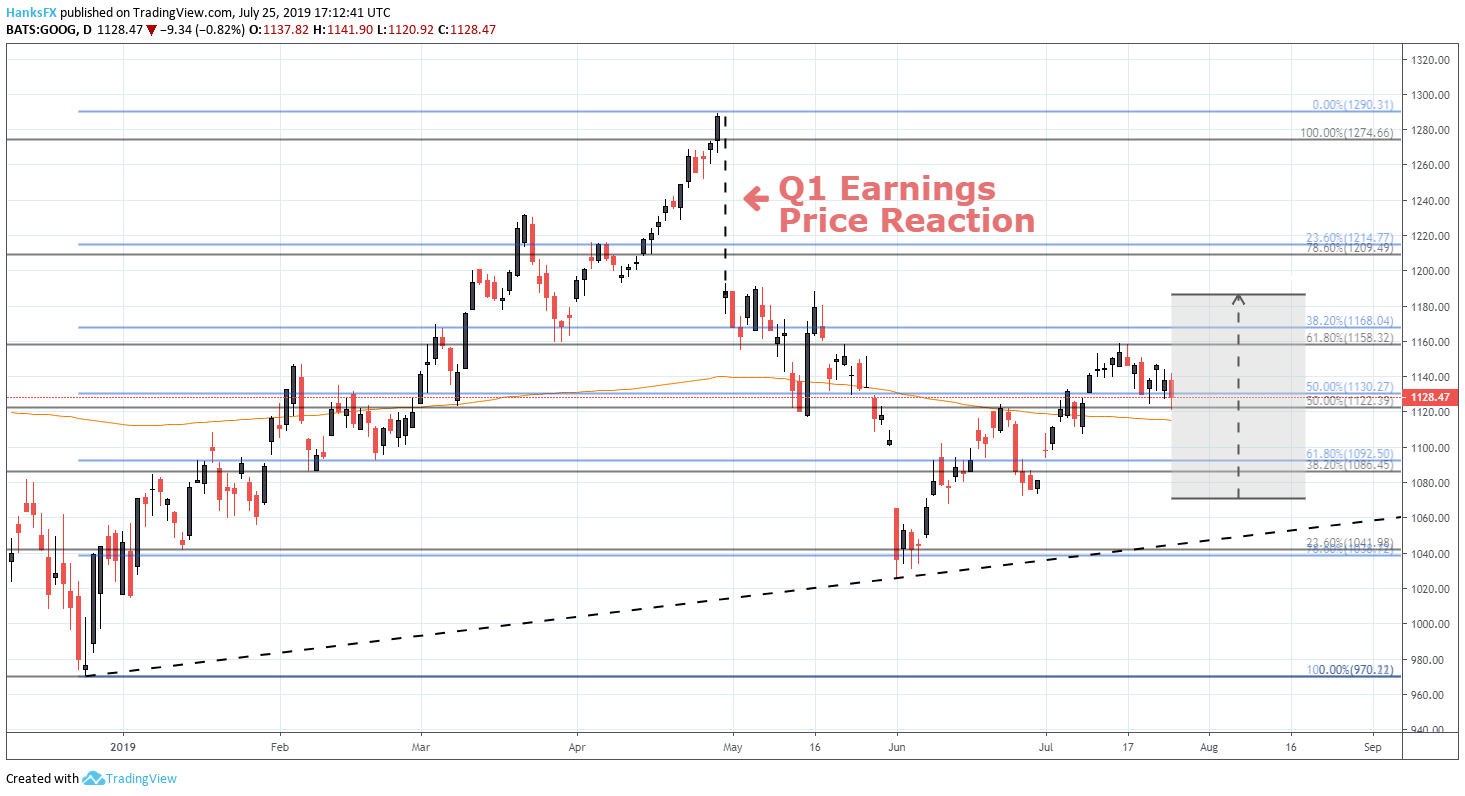
Task: Click the high price value H:1141.90
Action: pos(344,30)
